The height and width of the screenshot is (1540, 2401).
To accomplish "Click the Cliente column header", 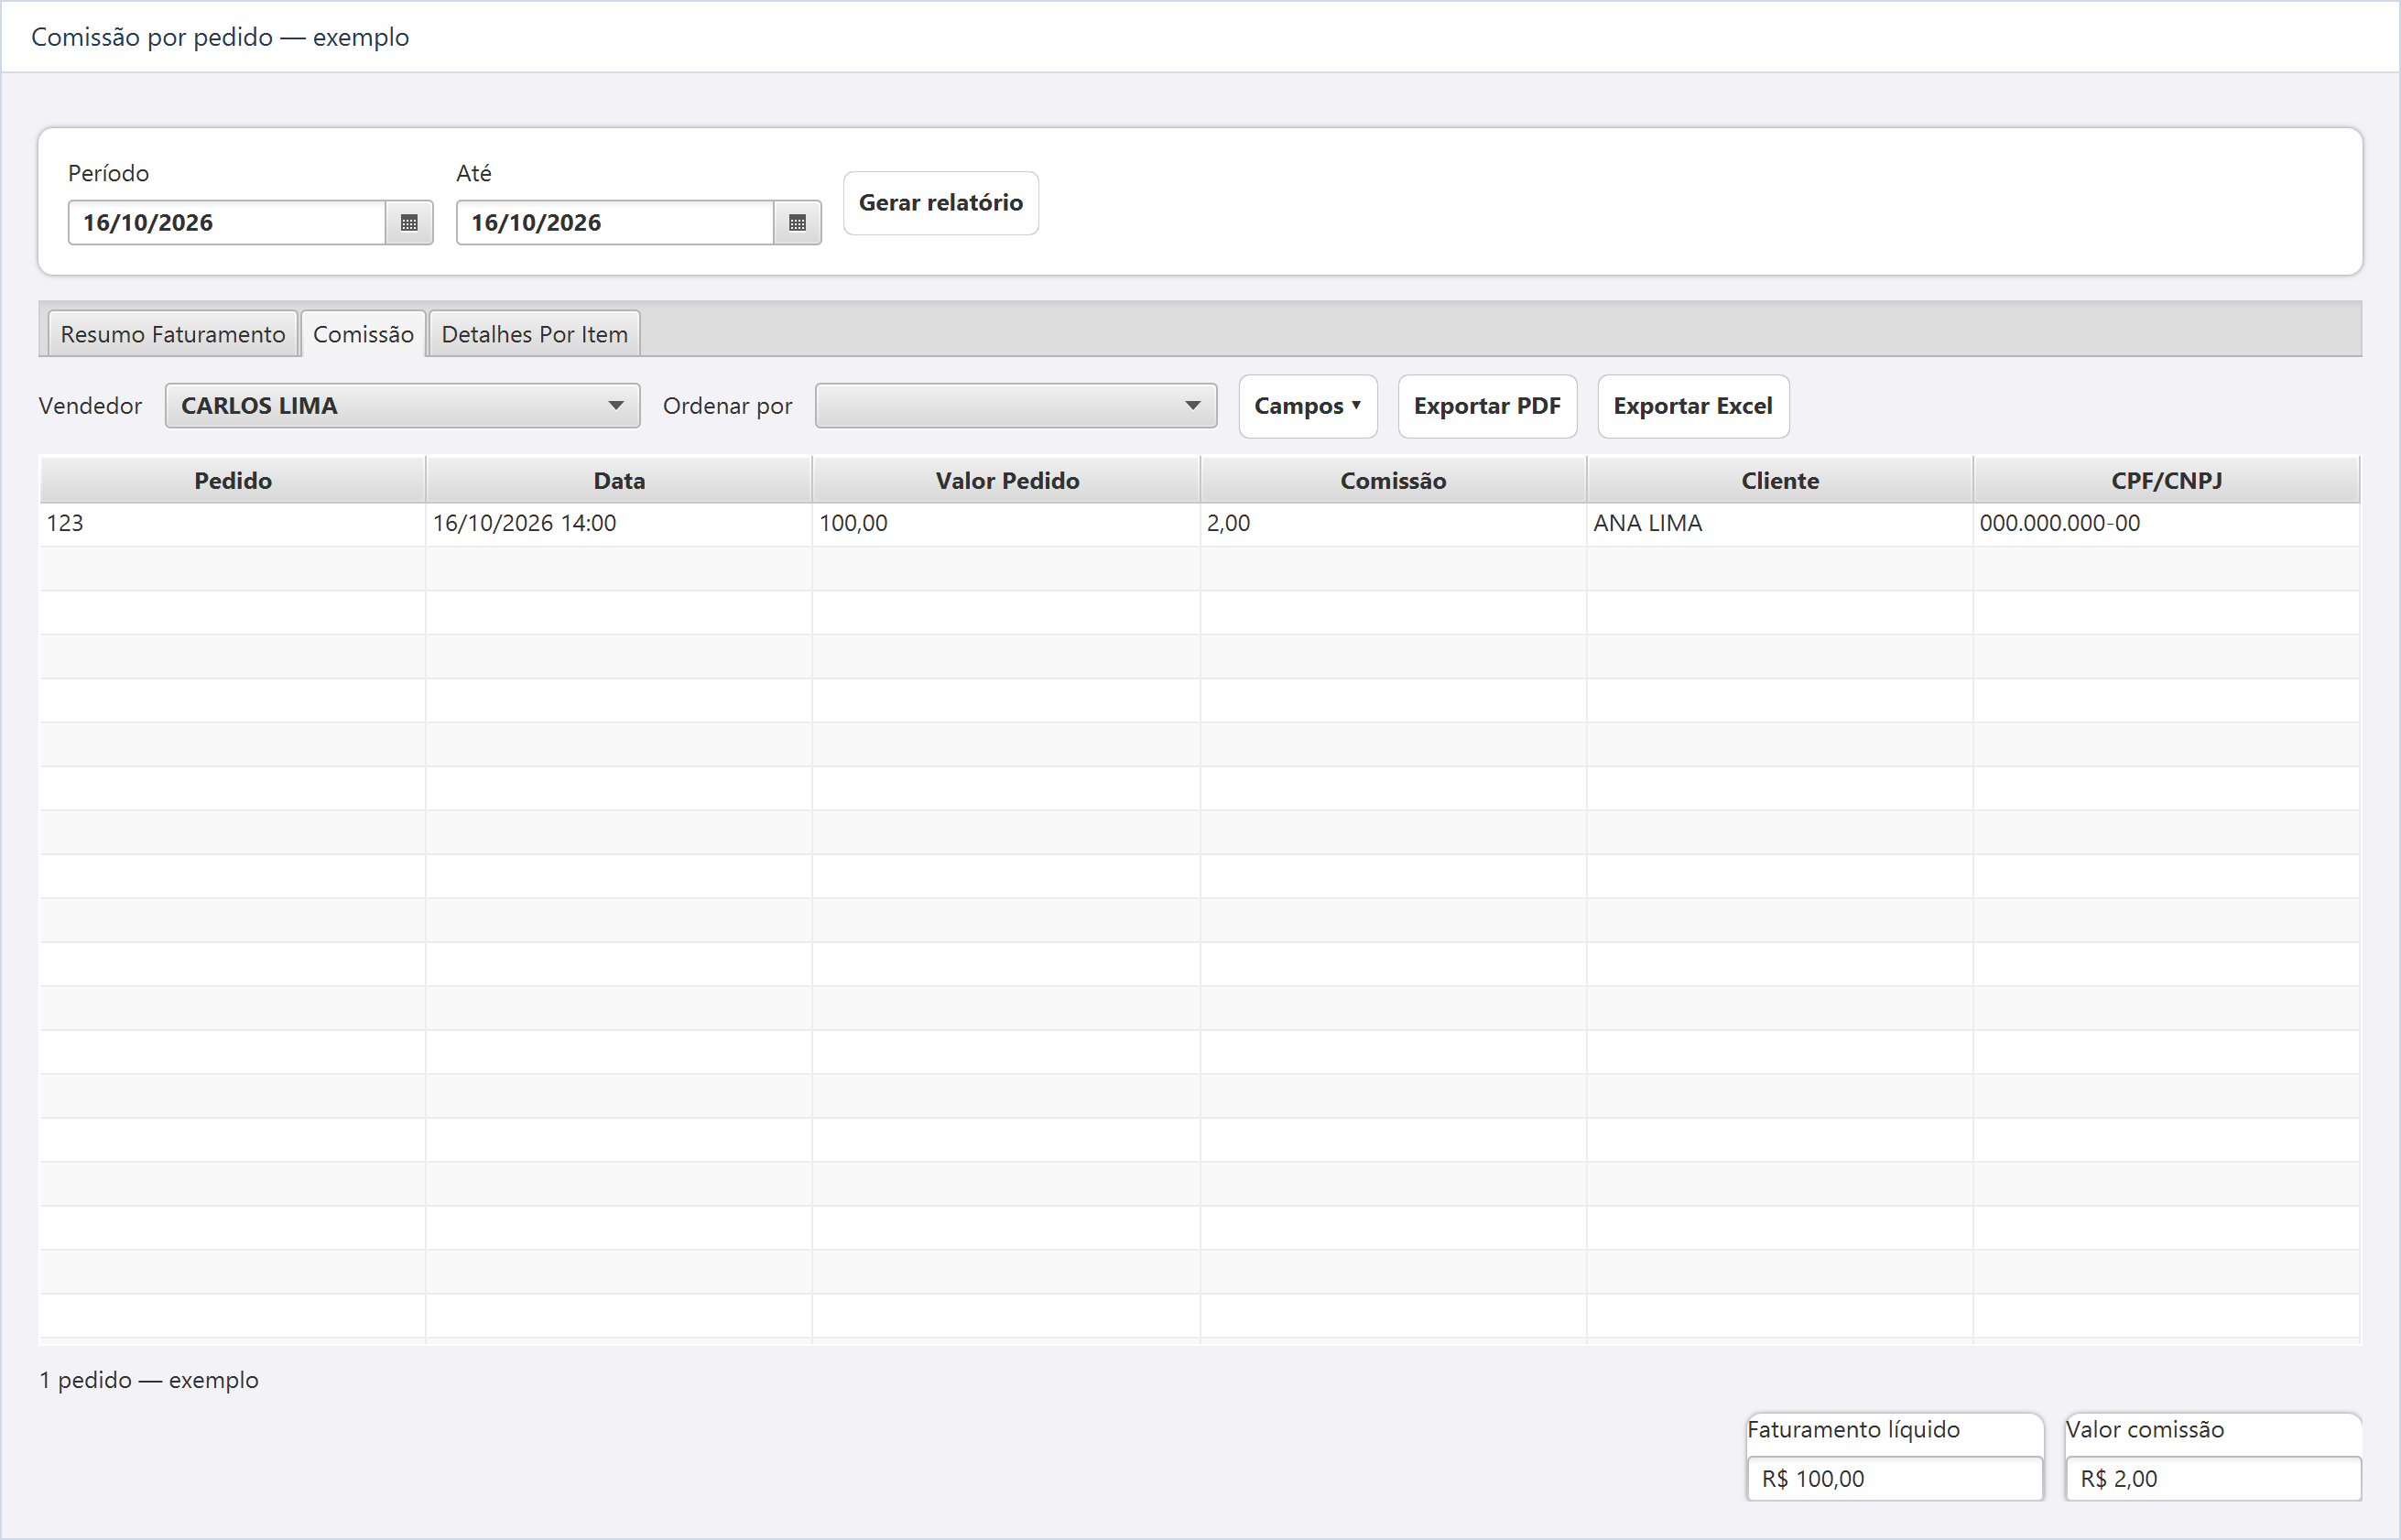I will tap(1779, 480).
